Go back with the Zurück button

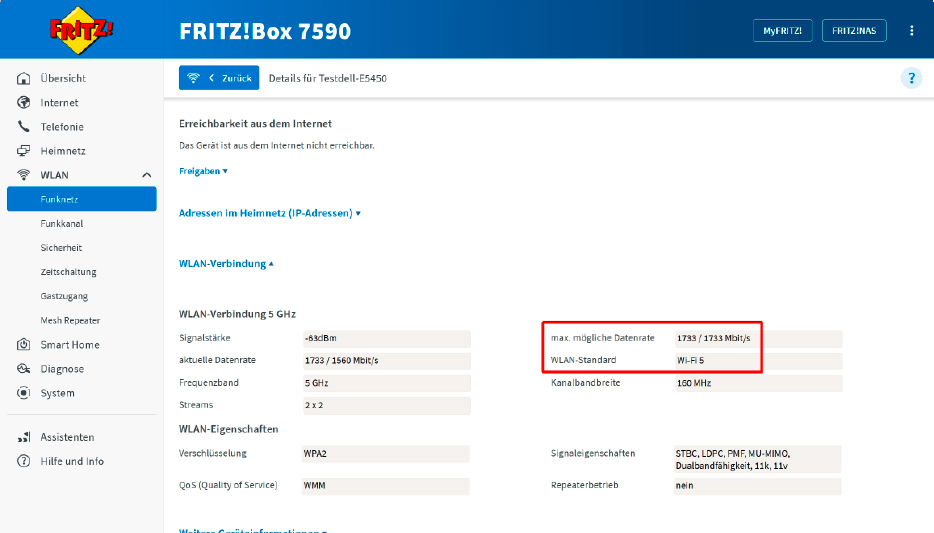pos(219,78)
